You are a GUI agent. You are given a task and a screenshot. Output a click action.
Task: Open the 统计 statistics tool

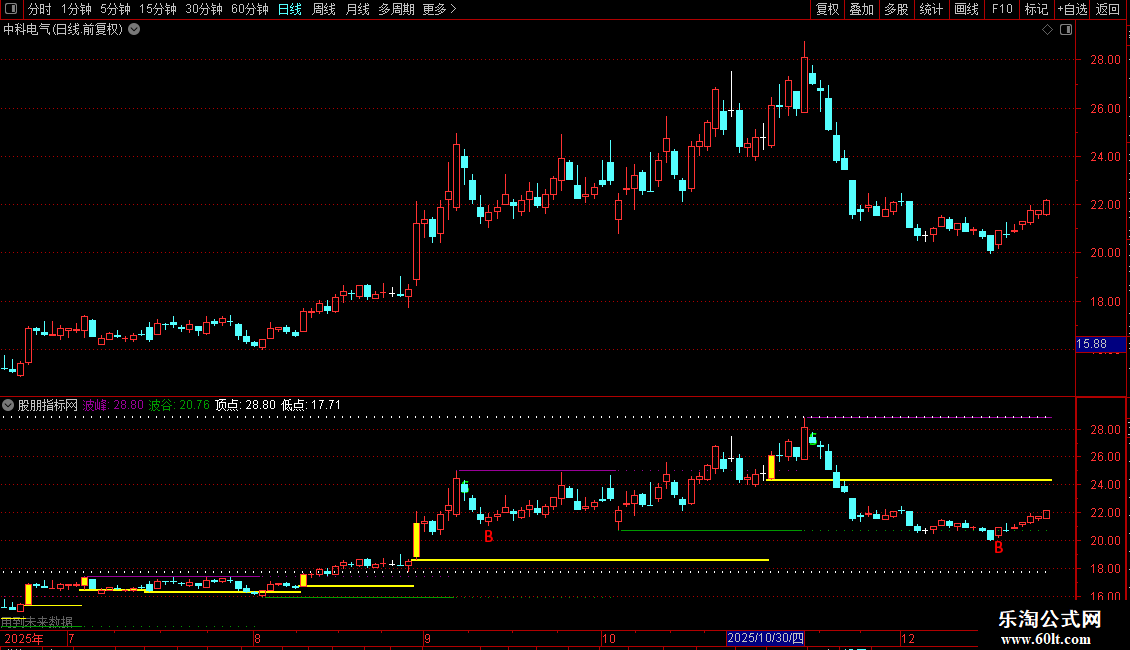(x=931, y=9)
